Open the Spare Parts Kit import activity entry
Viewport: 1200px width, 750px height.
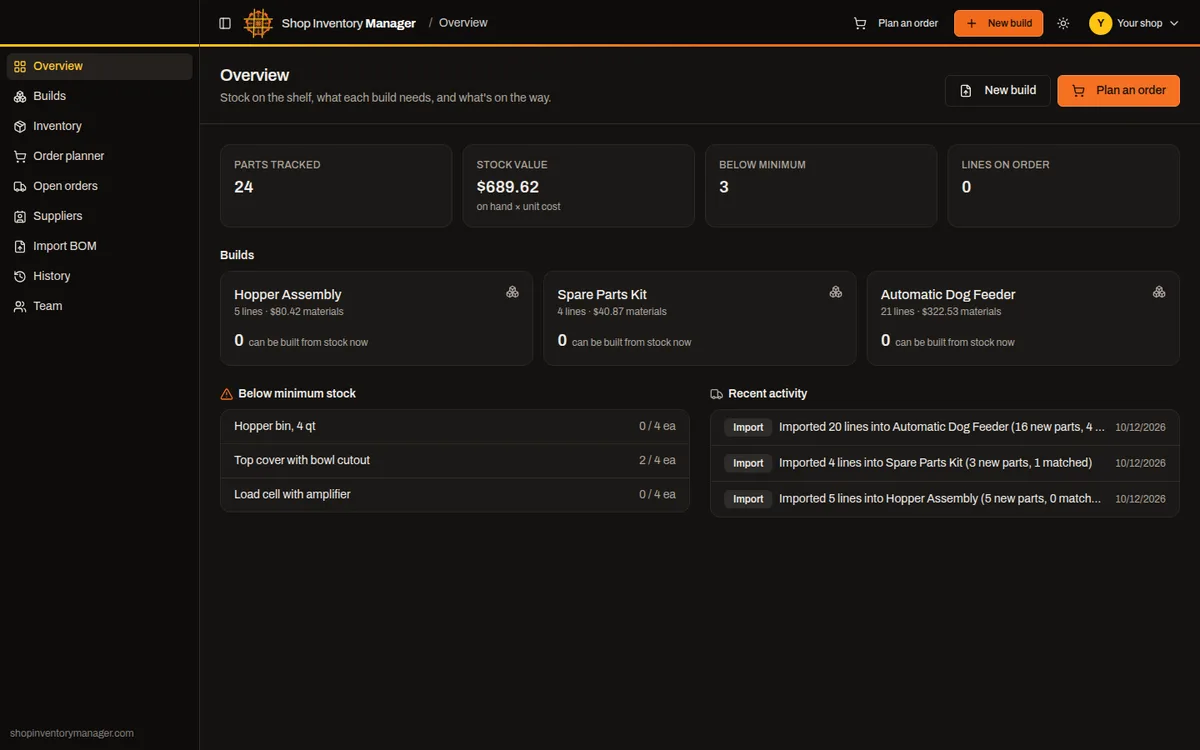click(945, 463)
